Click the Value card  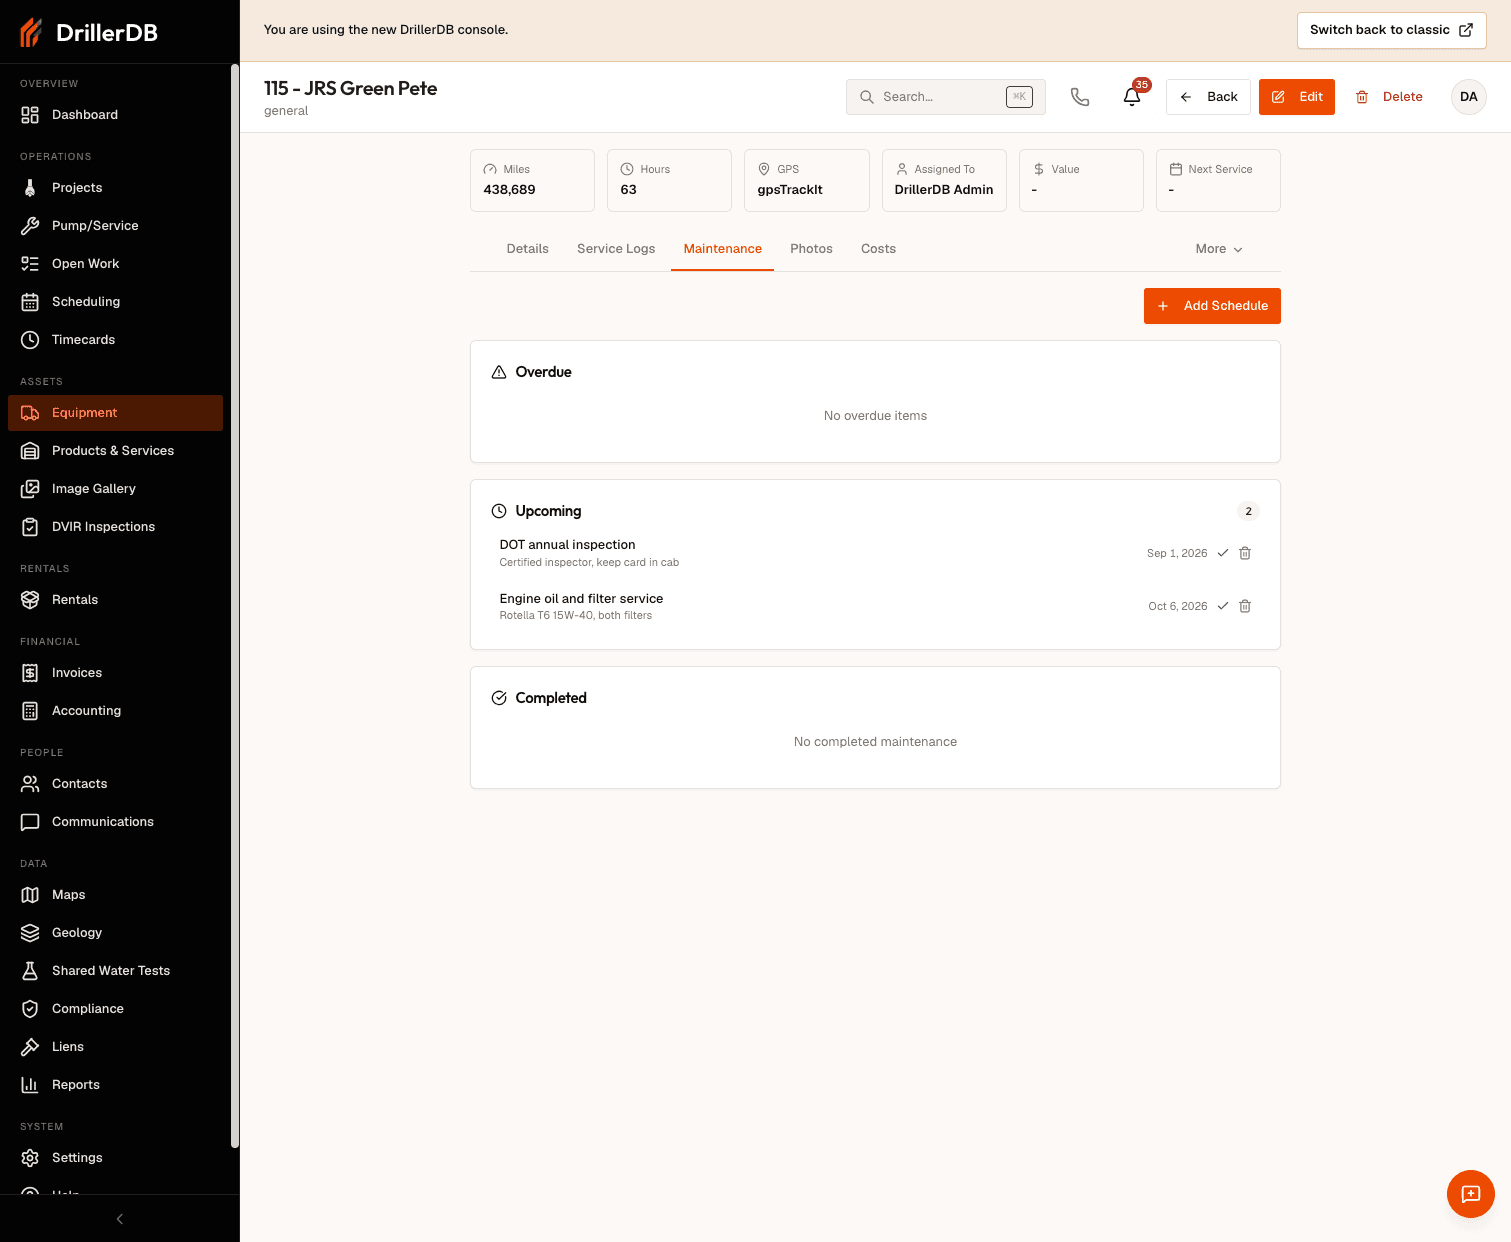[x=1081, y=180]
